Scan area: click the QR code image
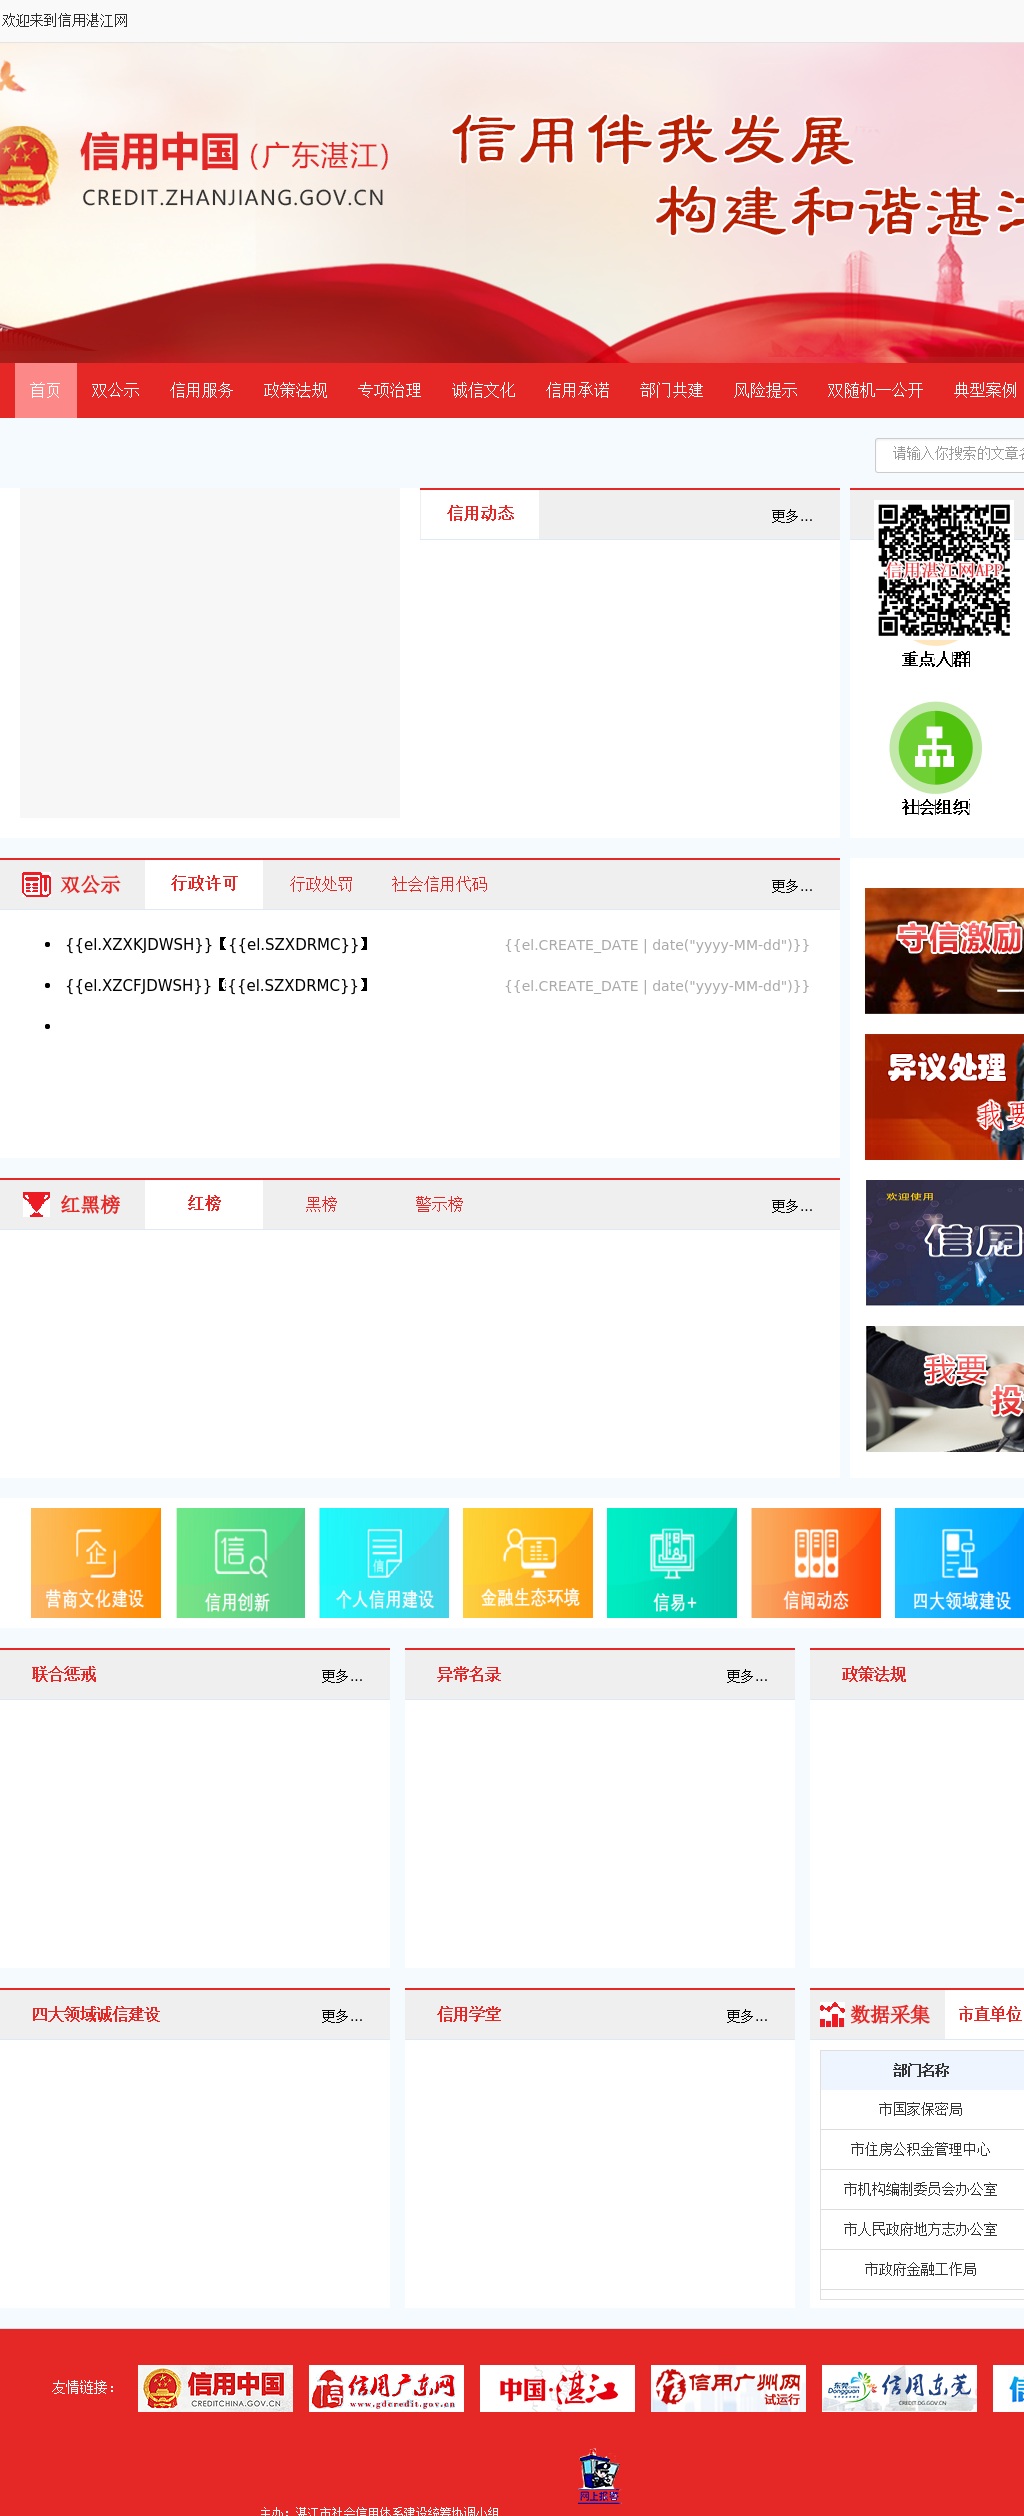 pos(944,570)
